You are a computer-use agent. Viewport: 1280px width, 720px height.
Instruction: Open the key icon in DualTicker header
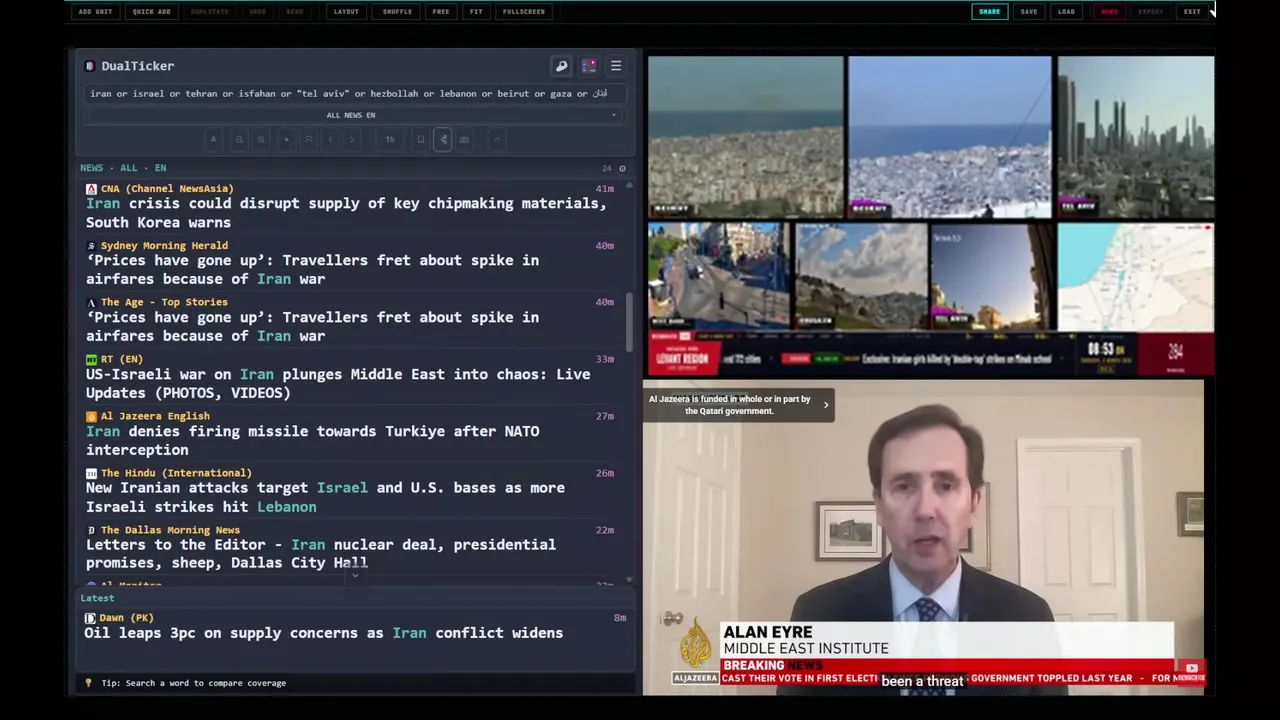tap(561, 66)
